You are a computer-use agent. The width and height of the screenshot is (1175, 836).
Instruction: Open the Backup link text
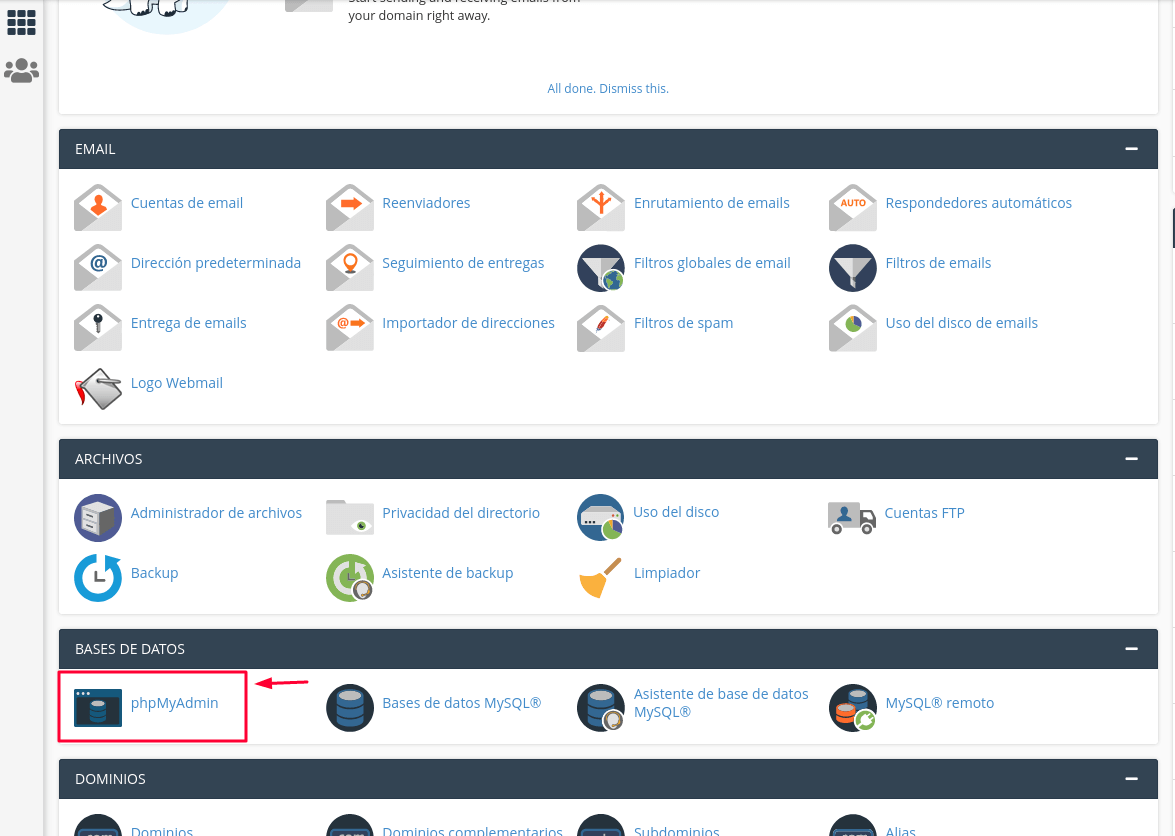154,573
